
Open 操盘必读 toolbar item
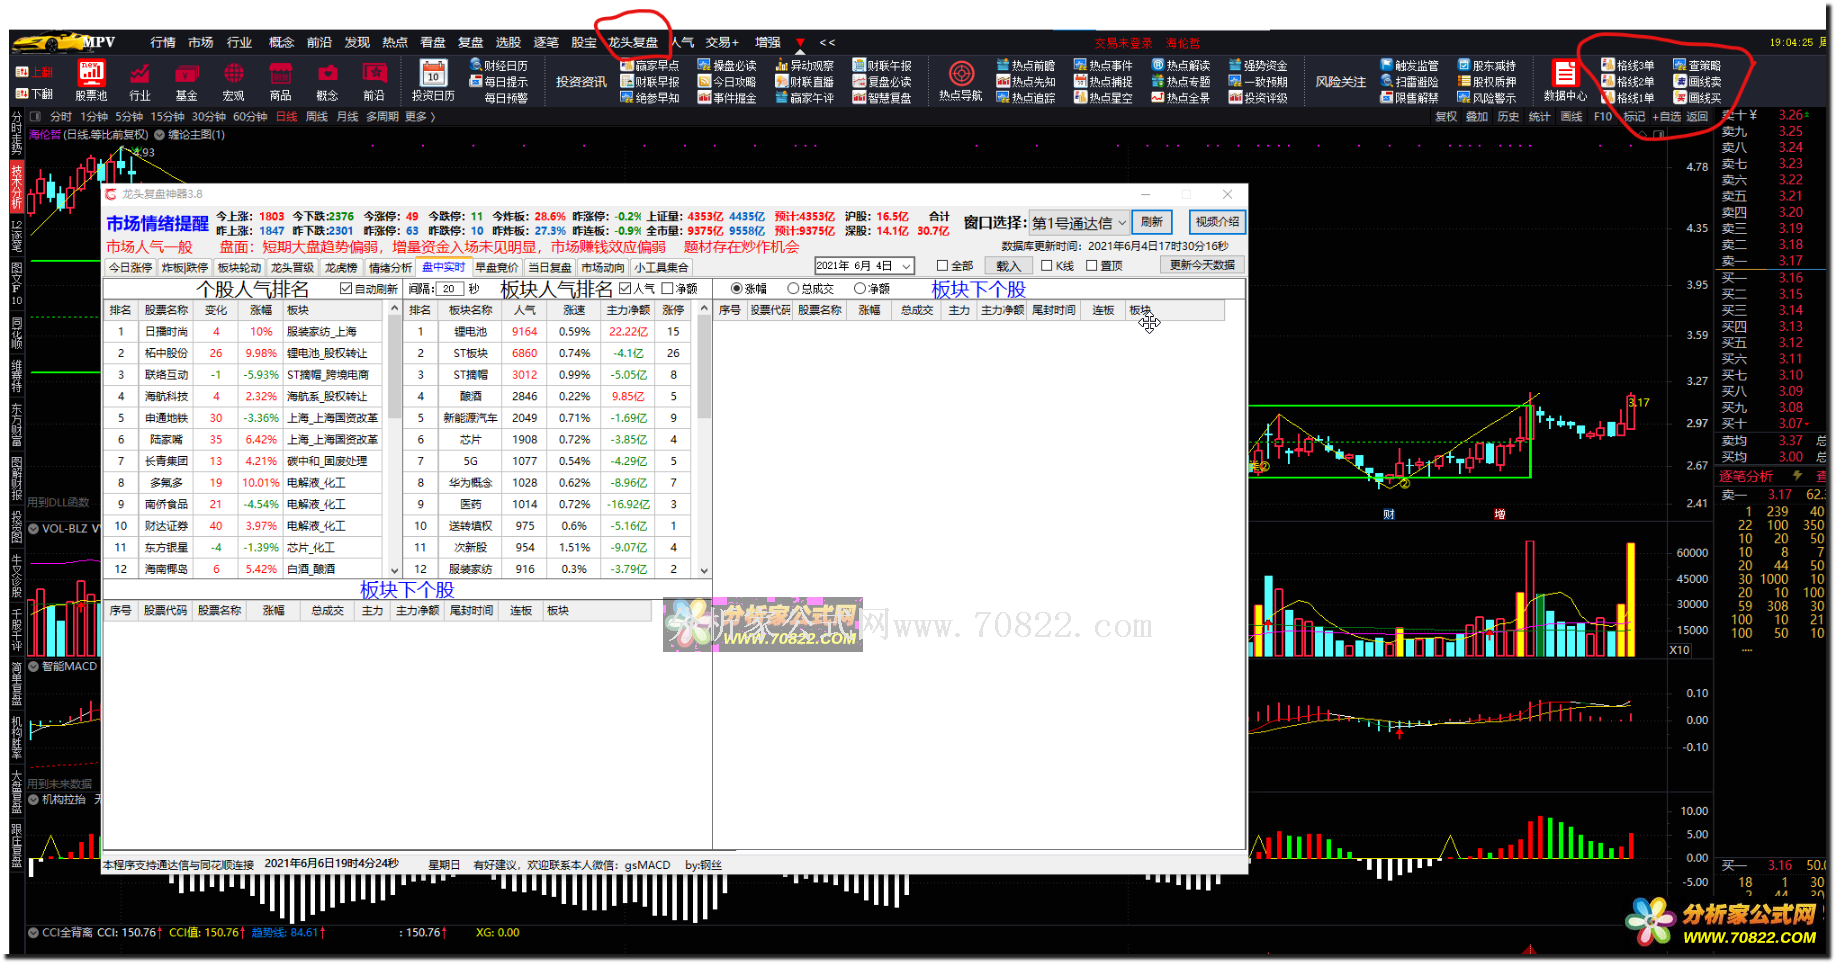click(727, 66)
